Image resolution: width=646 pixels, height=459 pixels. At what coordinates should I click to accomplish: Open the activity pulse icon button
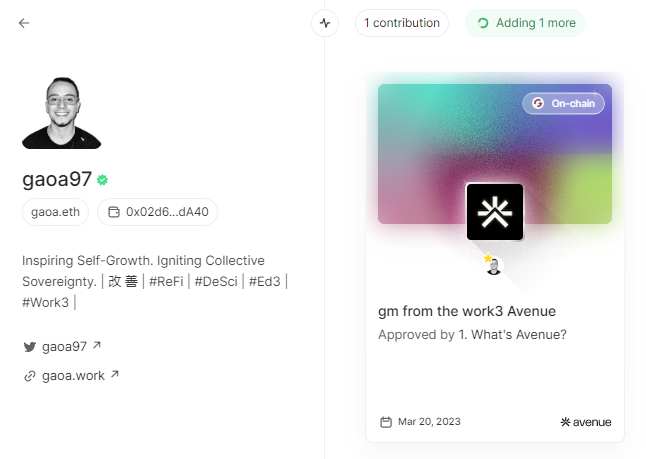point(325,23)
